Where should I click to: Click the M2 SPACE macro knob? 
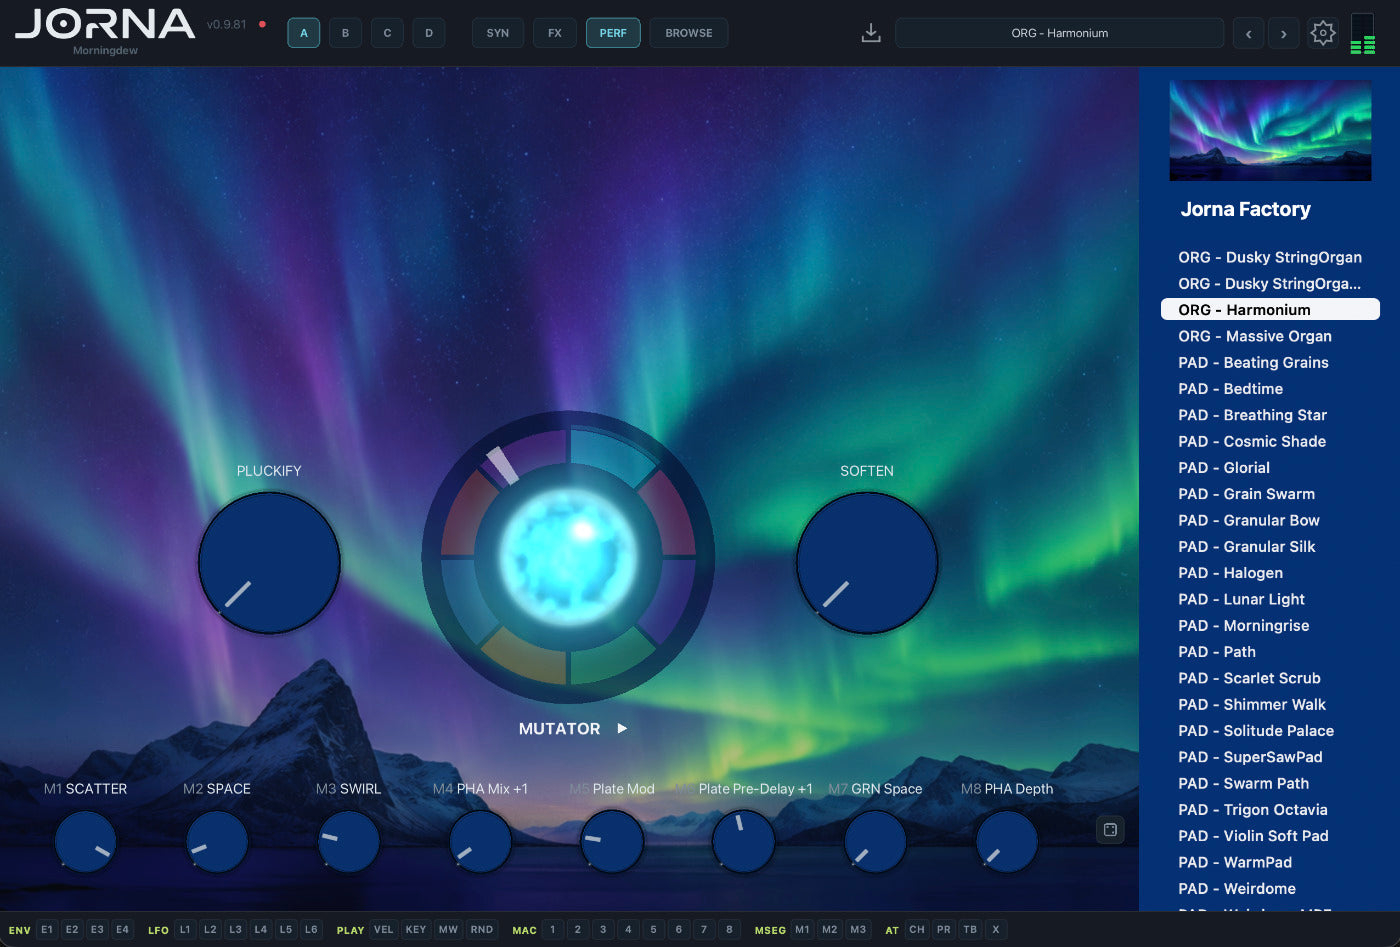pos(218,841)
